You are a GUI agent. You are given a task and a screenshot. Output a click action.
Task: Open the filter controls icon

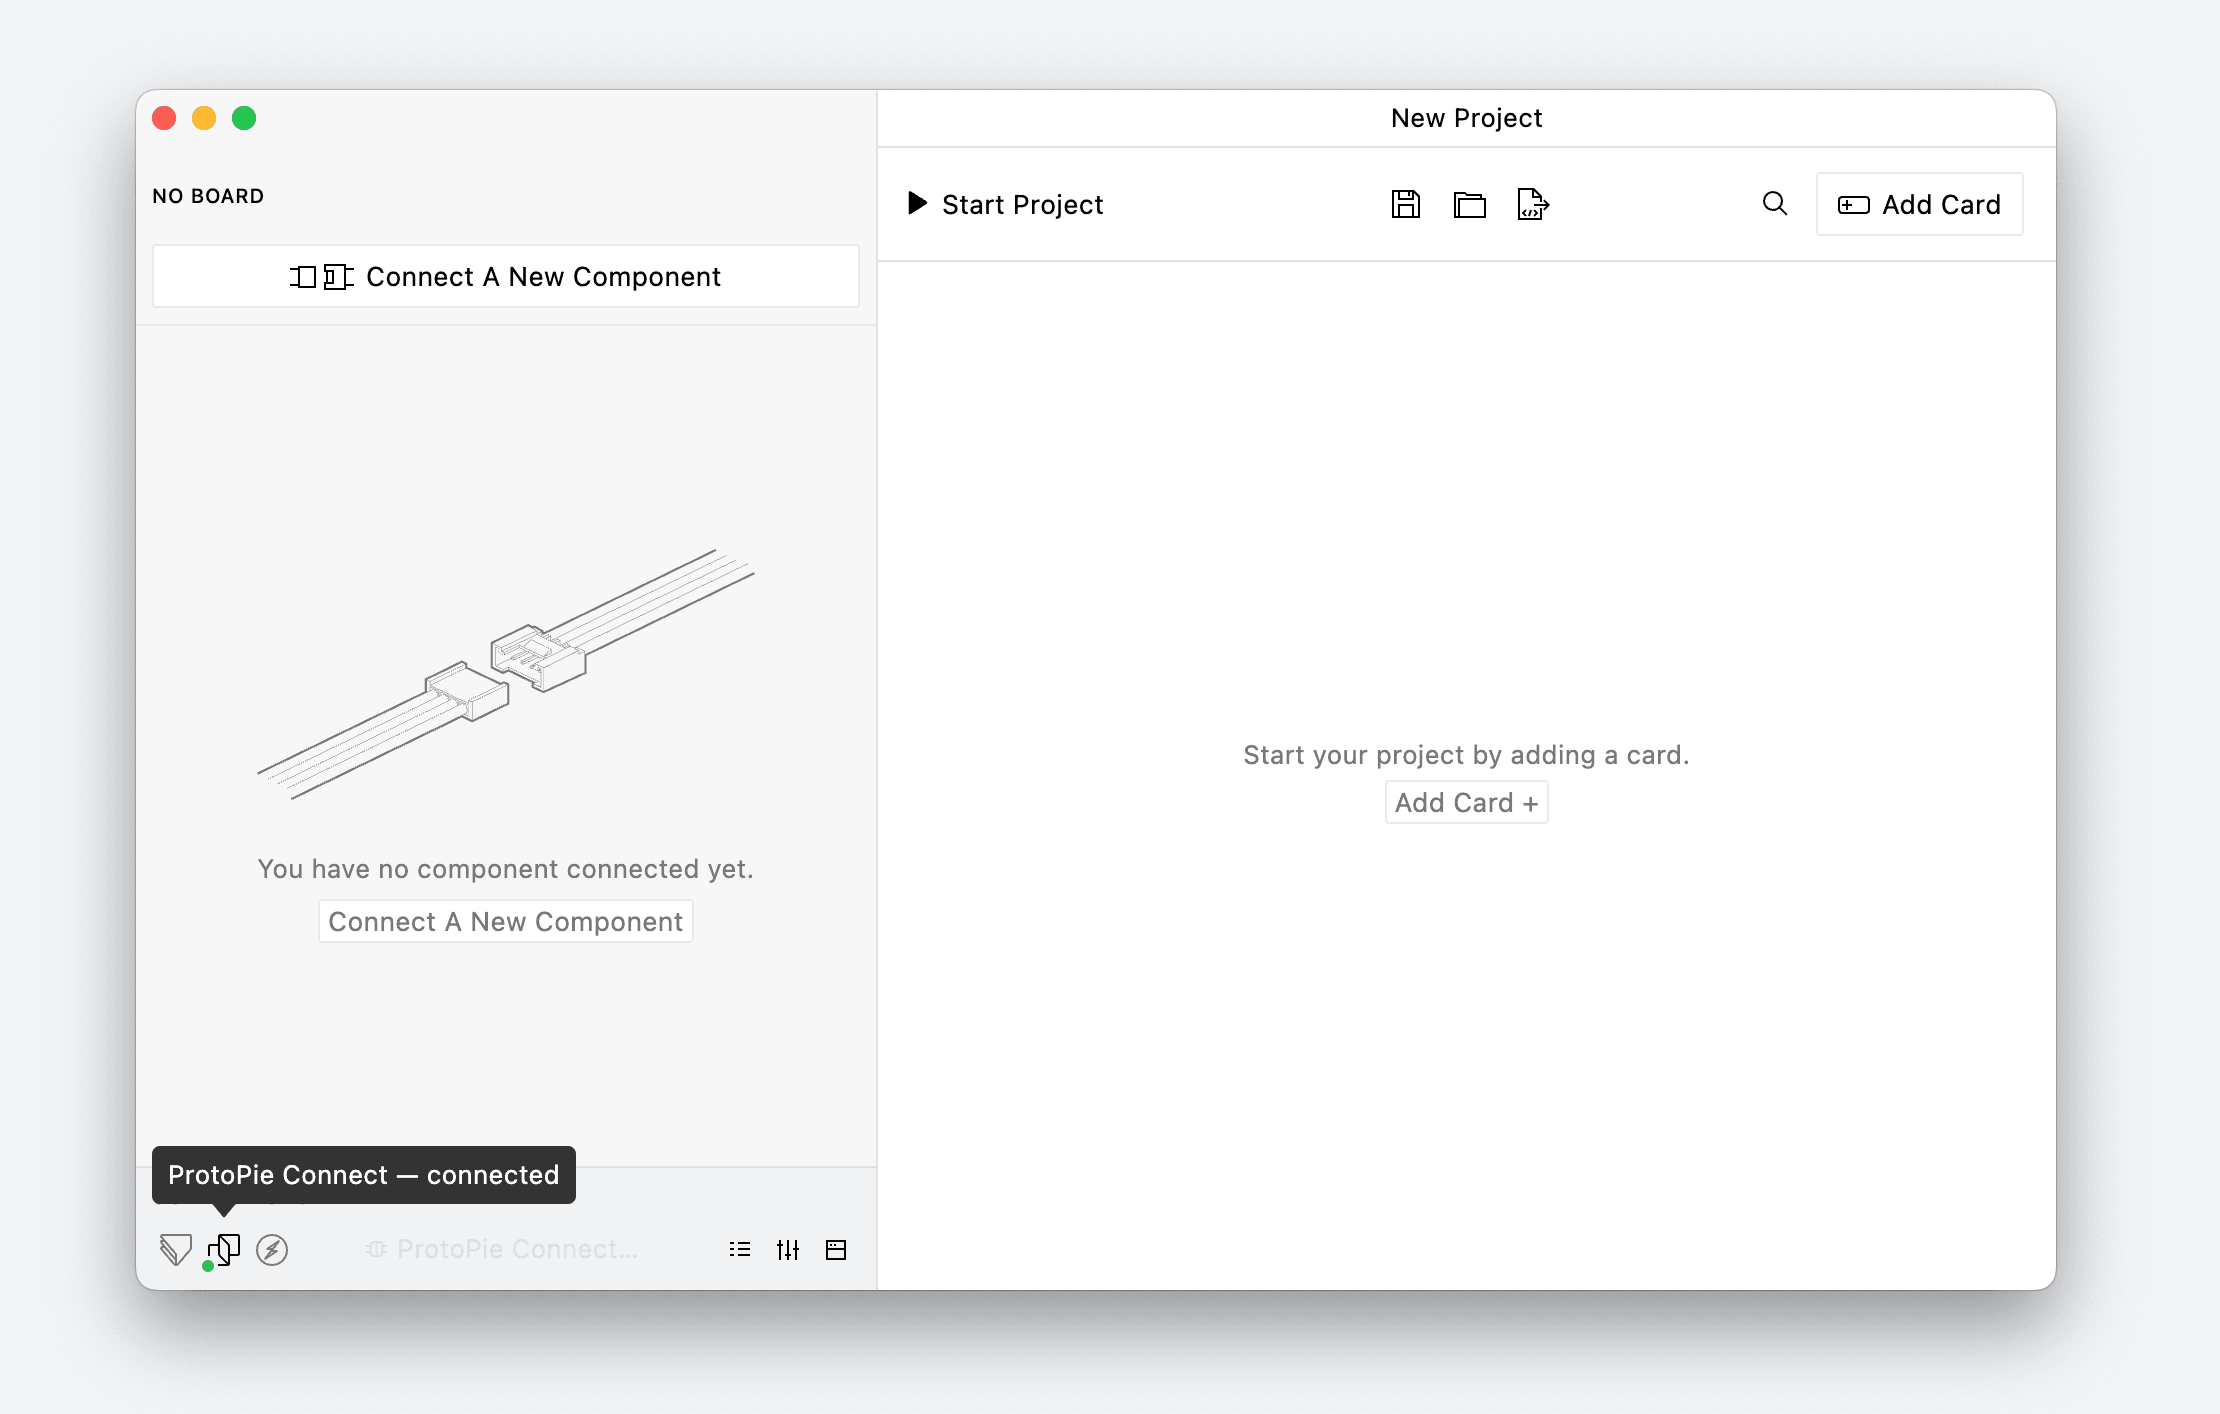pos(788,1249)
